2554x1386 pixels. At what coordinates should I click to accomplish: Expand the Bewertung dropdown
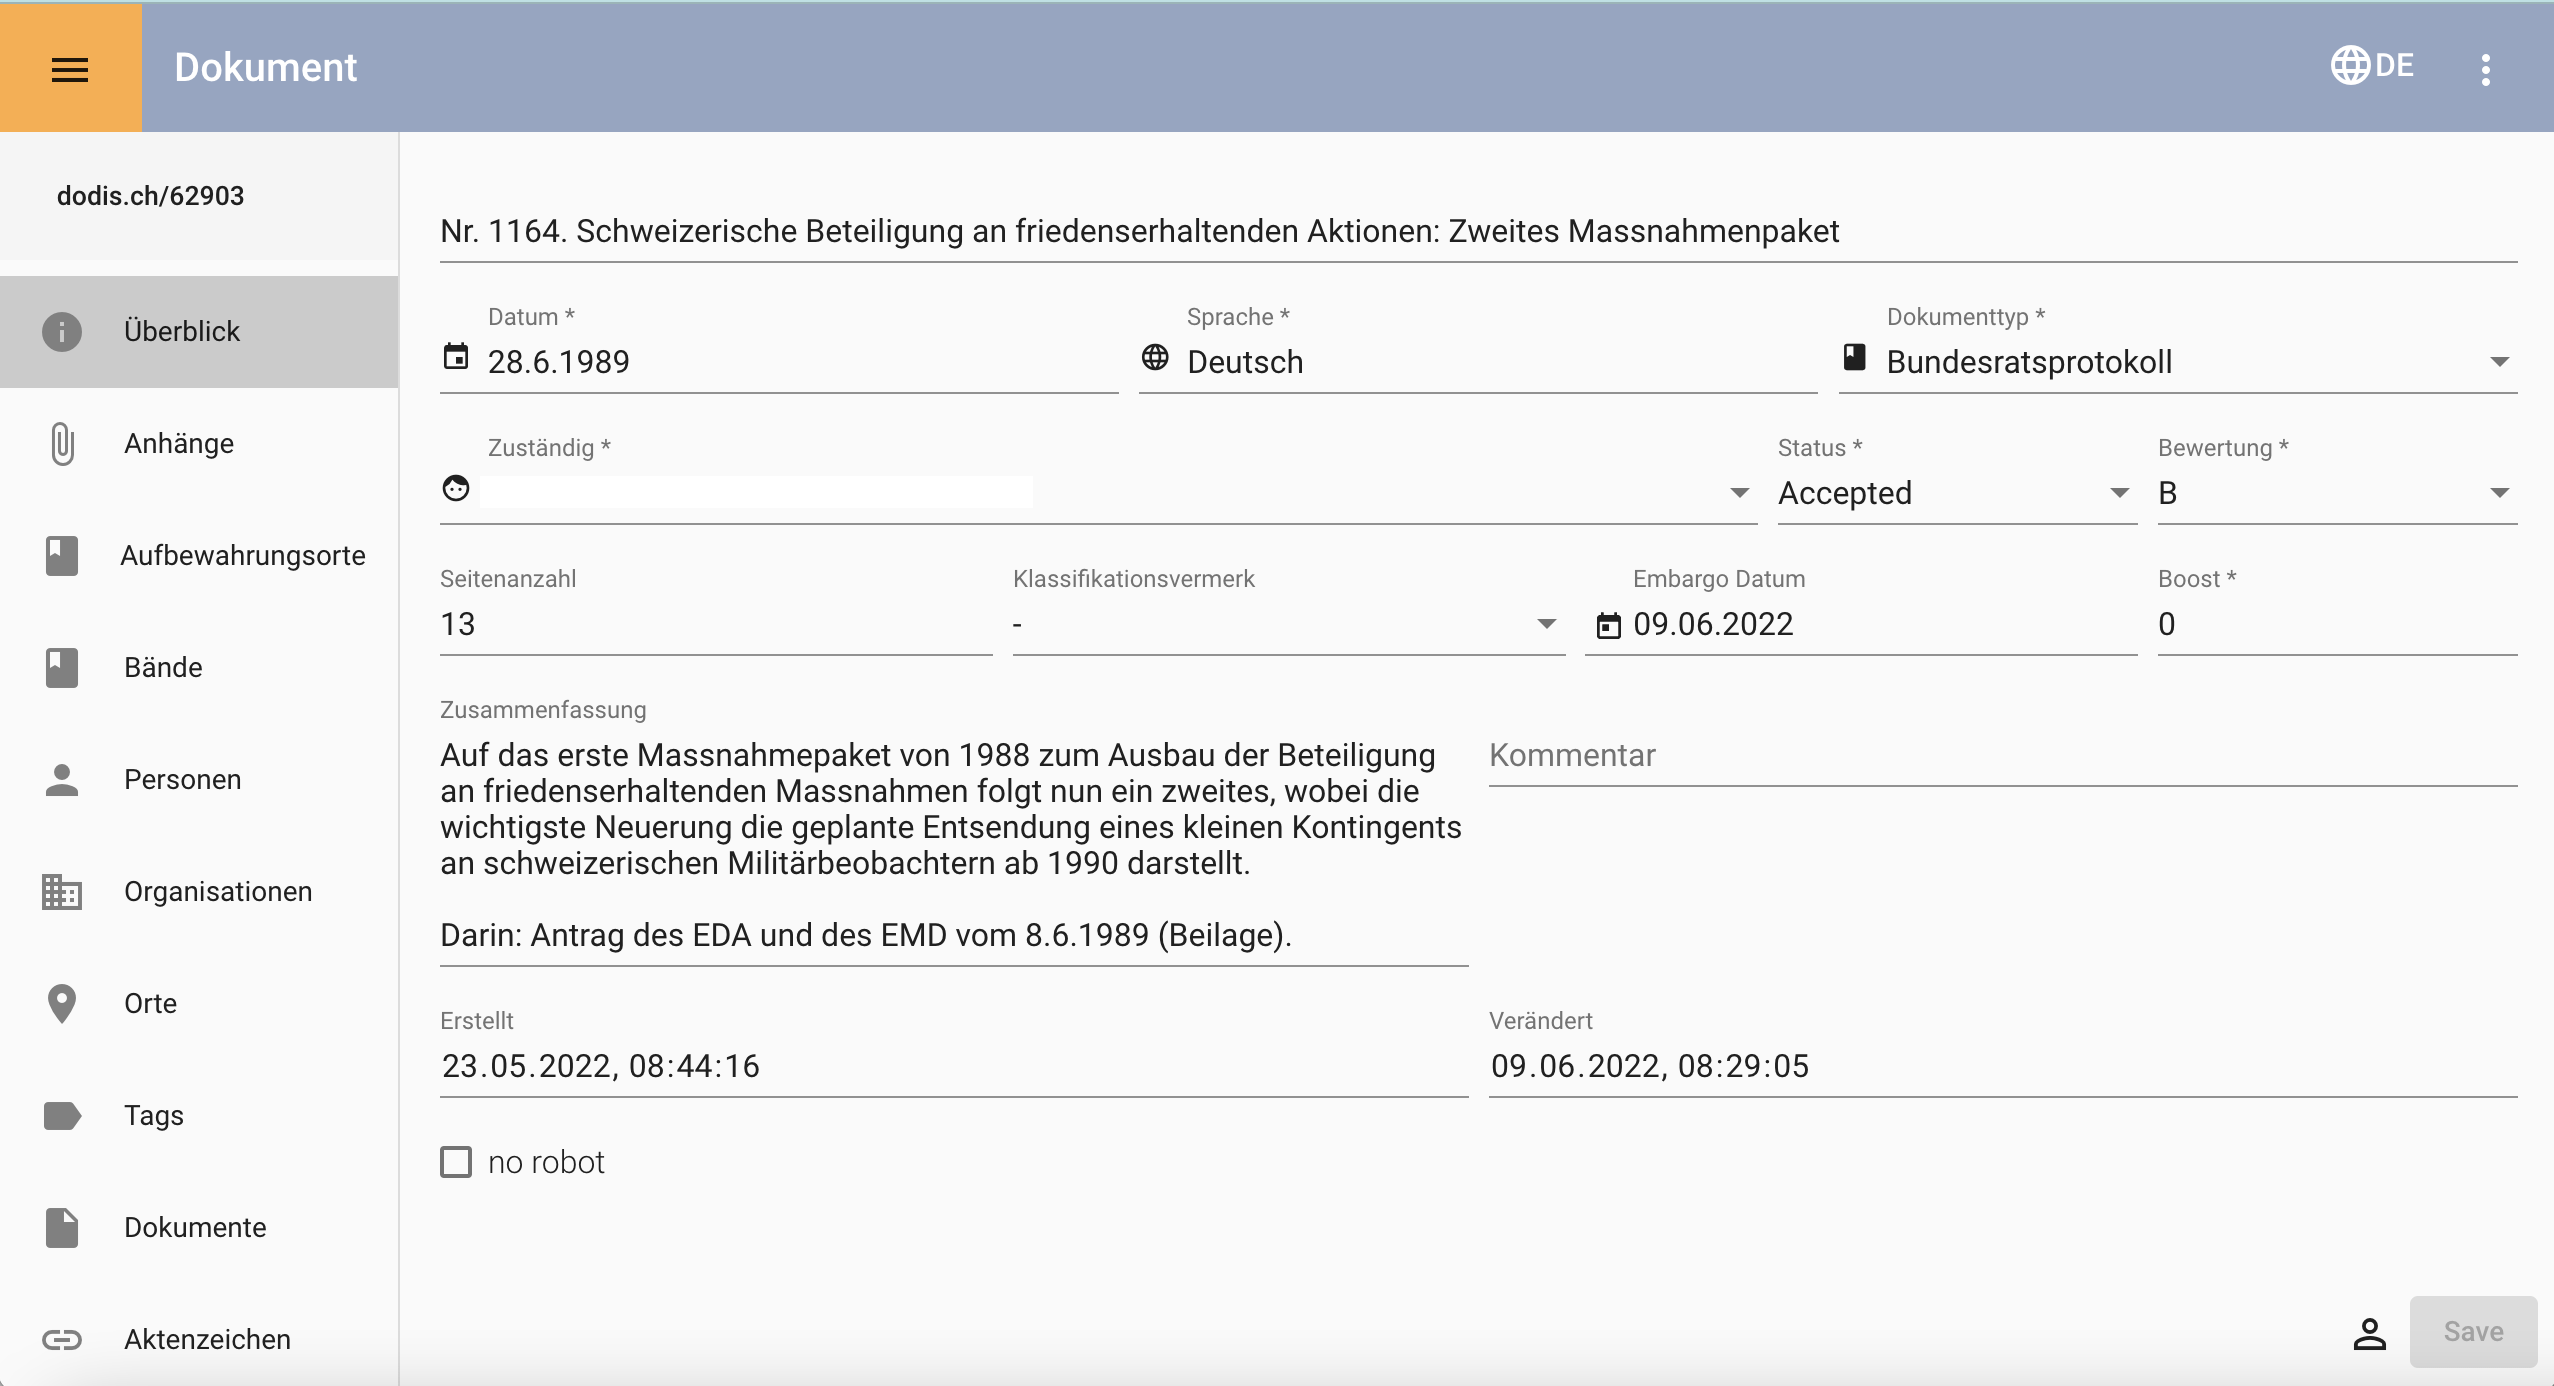[x=2499, y=493]
